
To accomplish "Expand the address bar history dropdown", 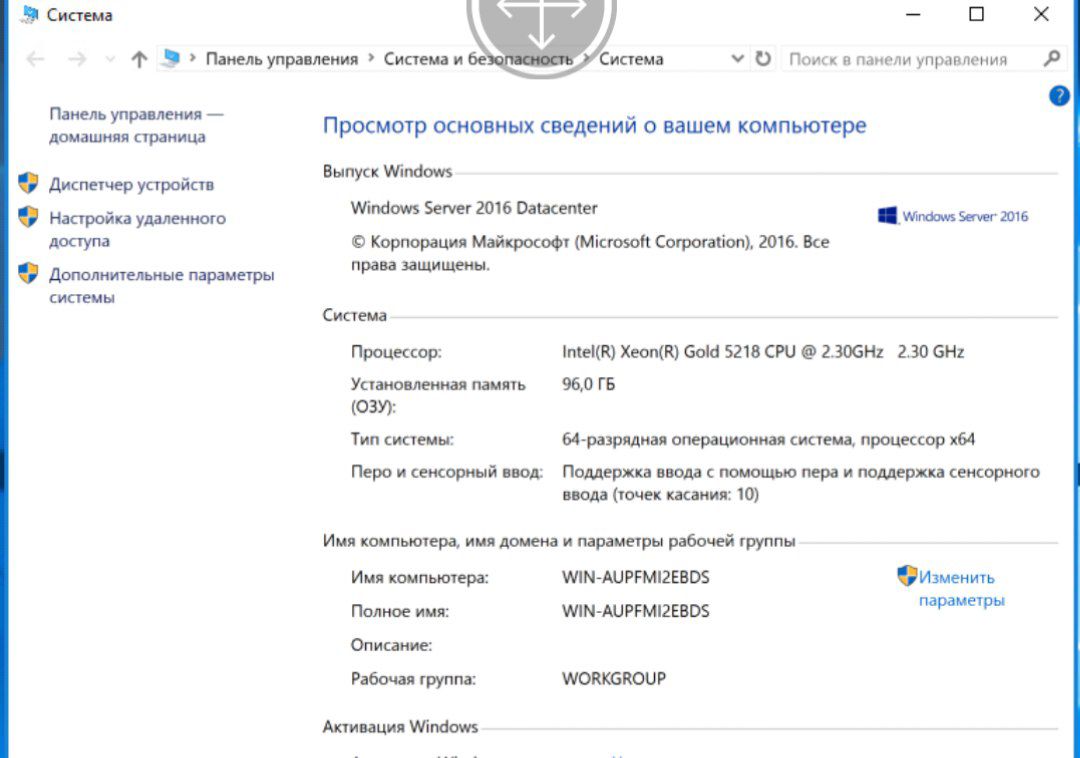I will [x=737, y=59].
